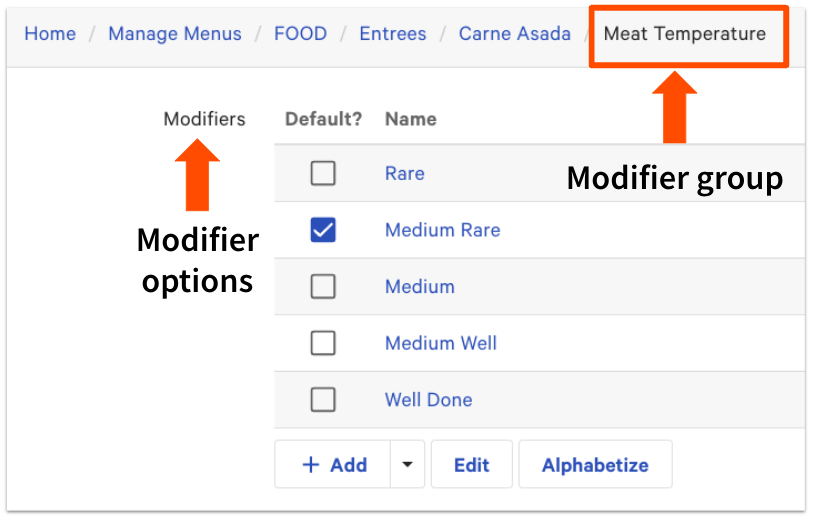The image size is (815, 520).
Task: Go to Home breadcrumb
Action: pos(50,34)
